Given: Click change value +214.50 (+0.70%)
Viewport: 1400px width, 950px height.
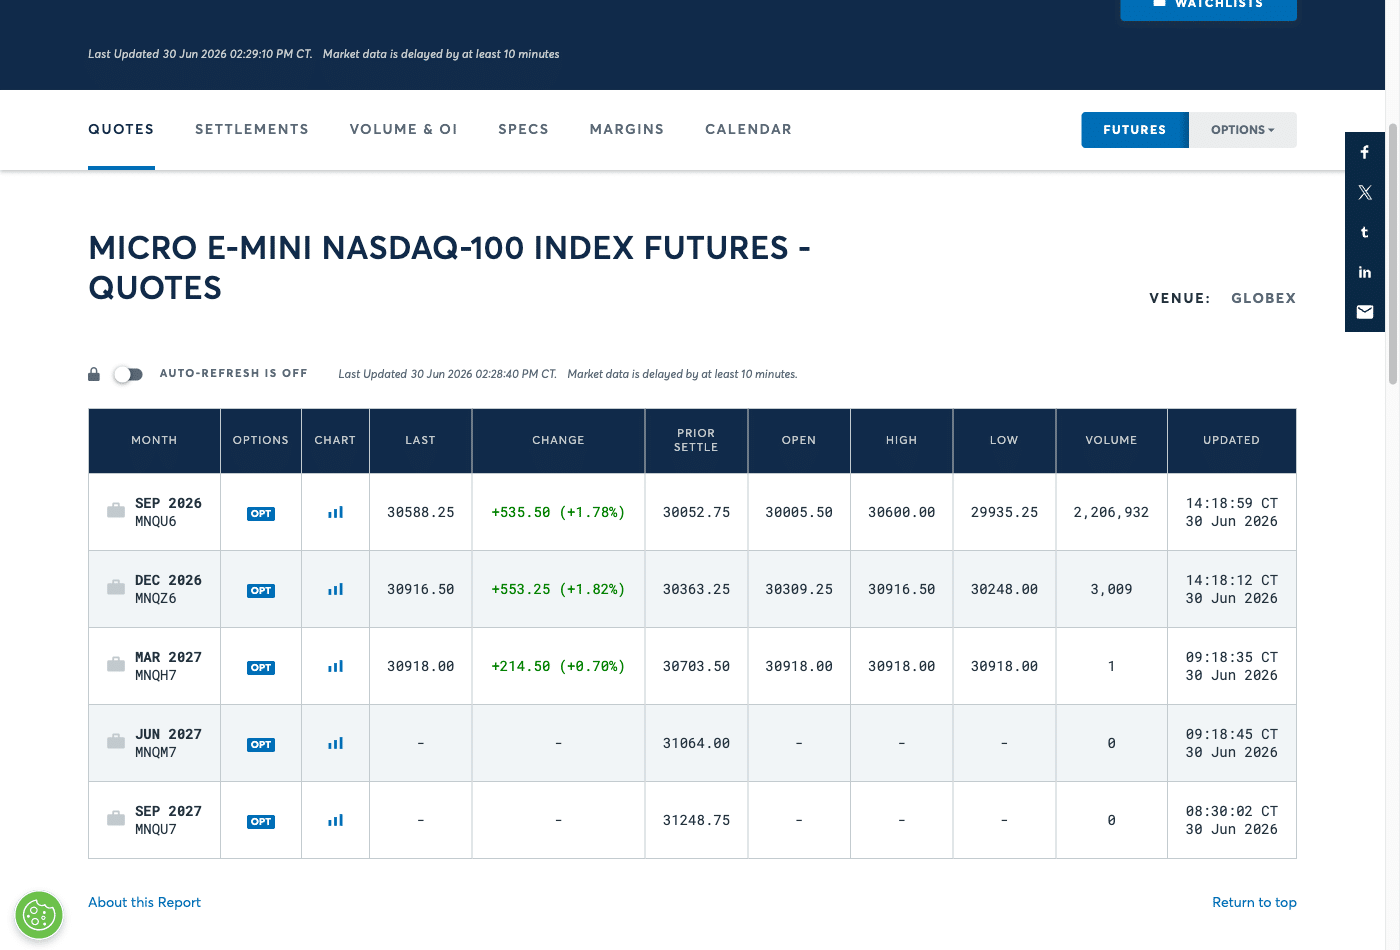Looking at the screenshot, I should (558, 666).
